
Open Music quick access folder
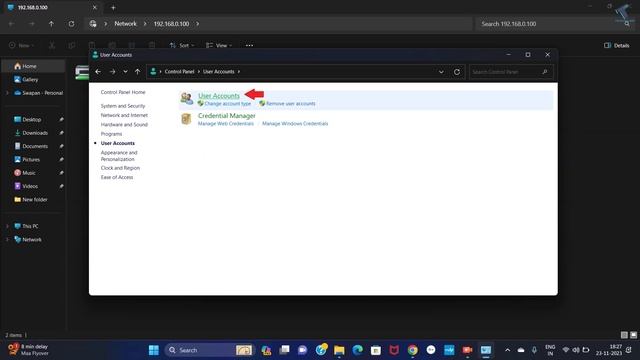point(29,173)
